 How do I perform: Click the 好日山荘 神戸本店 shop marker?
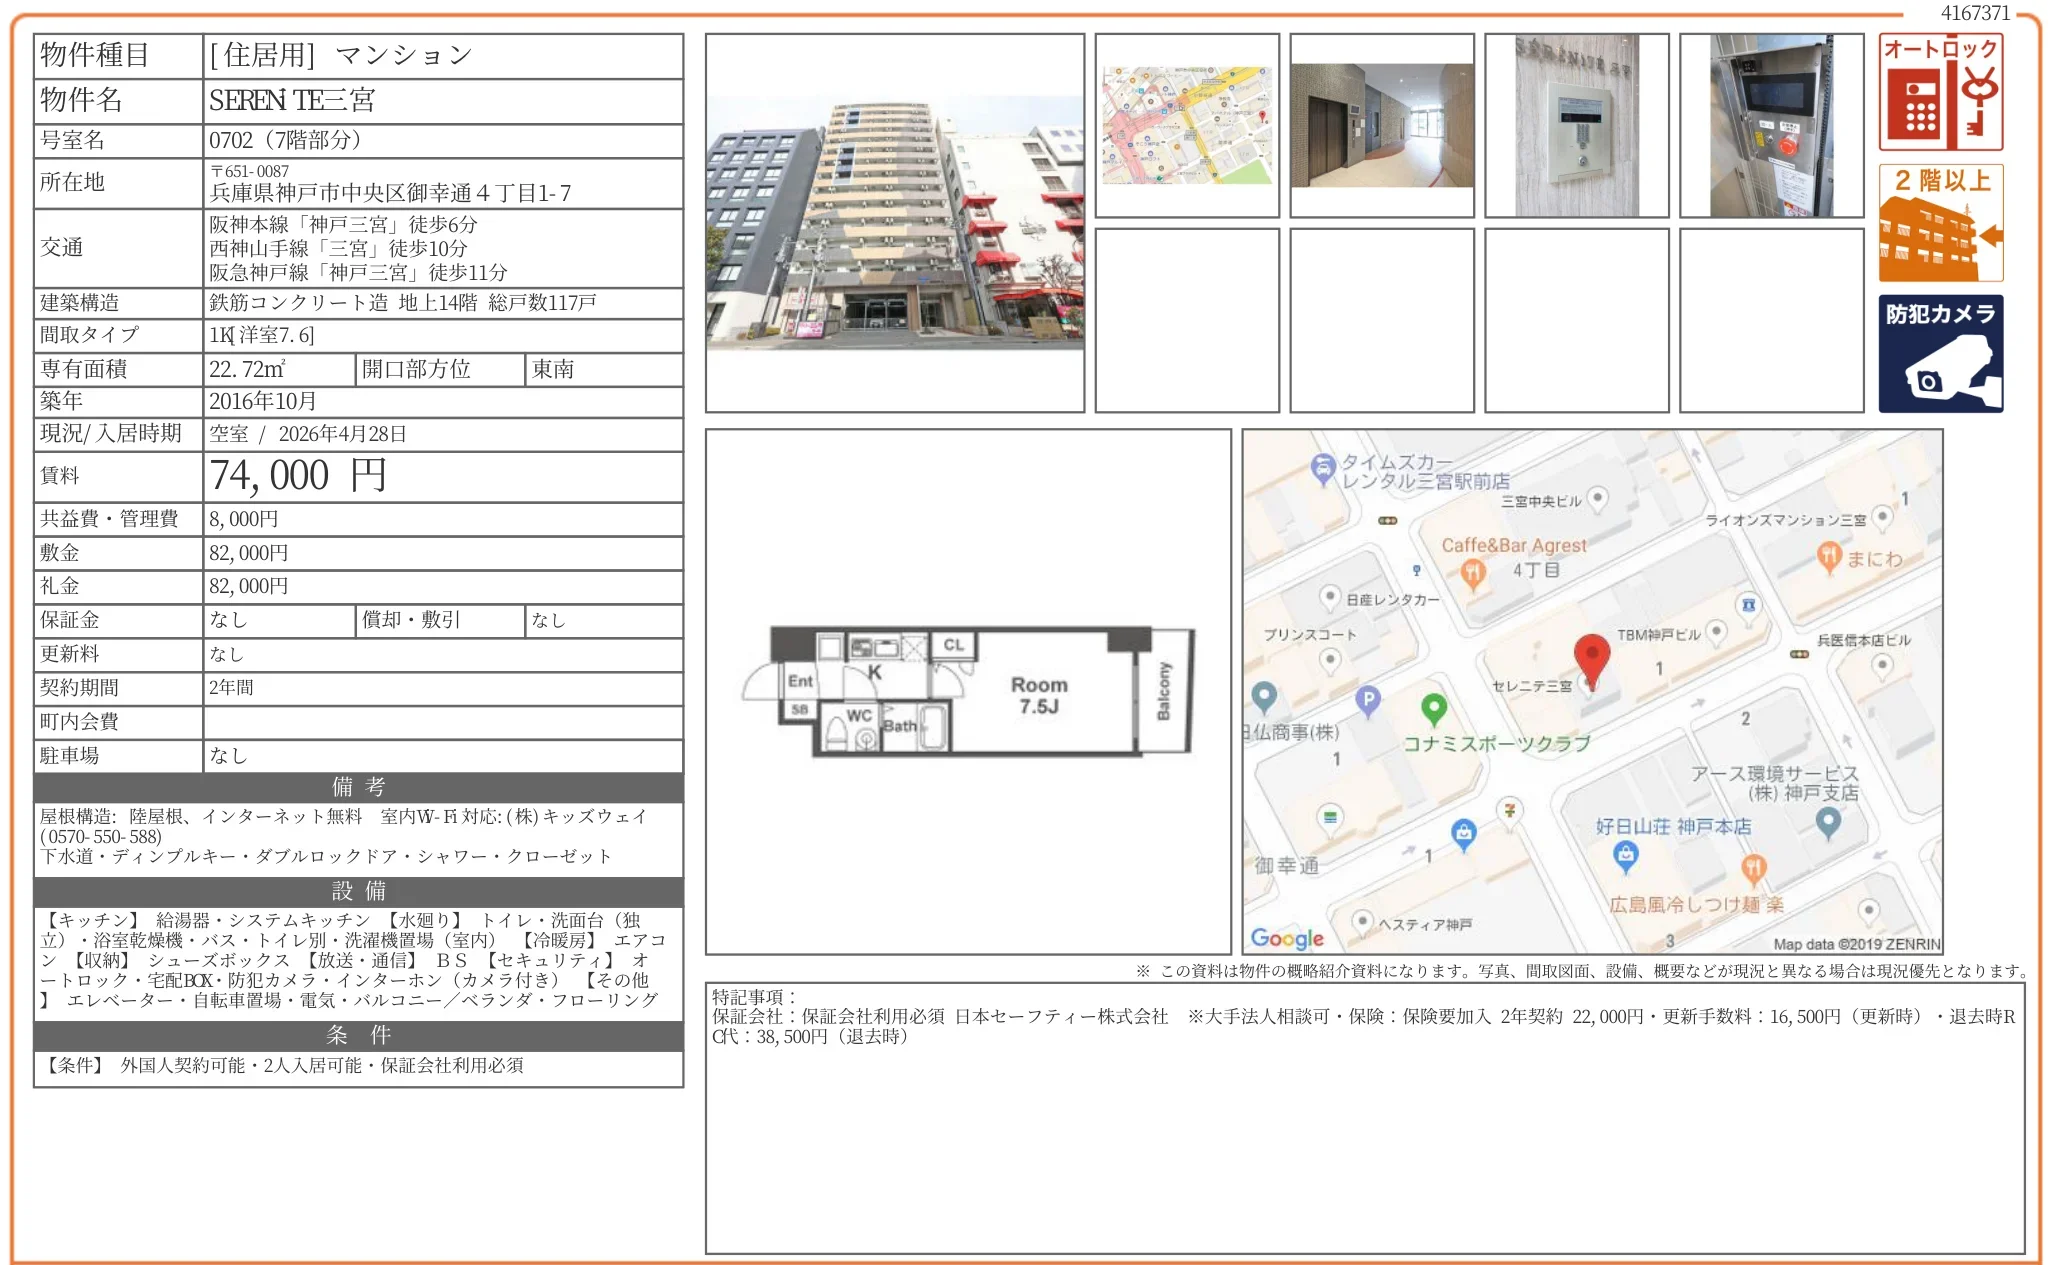coord(1625,853)
